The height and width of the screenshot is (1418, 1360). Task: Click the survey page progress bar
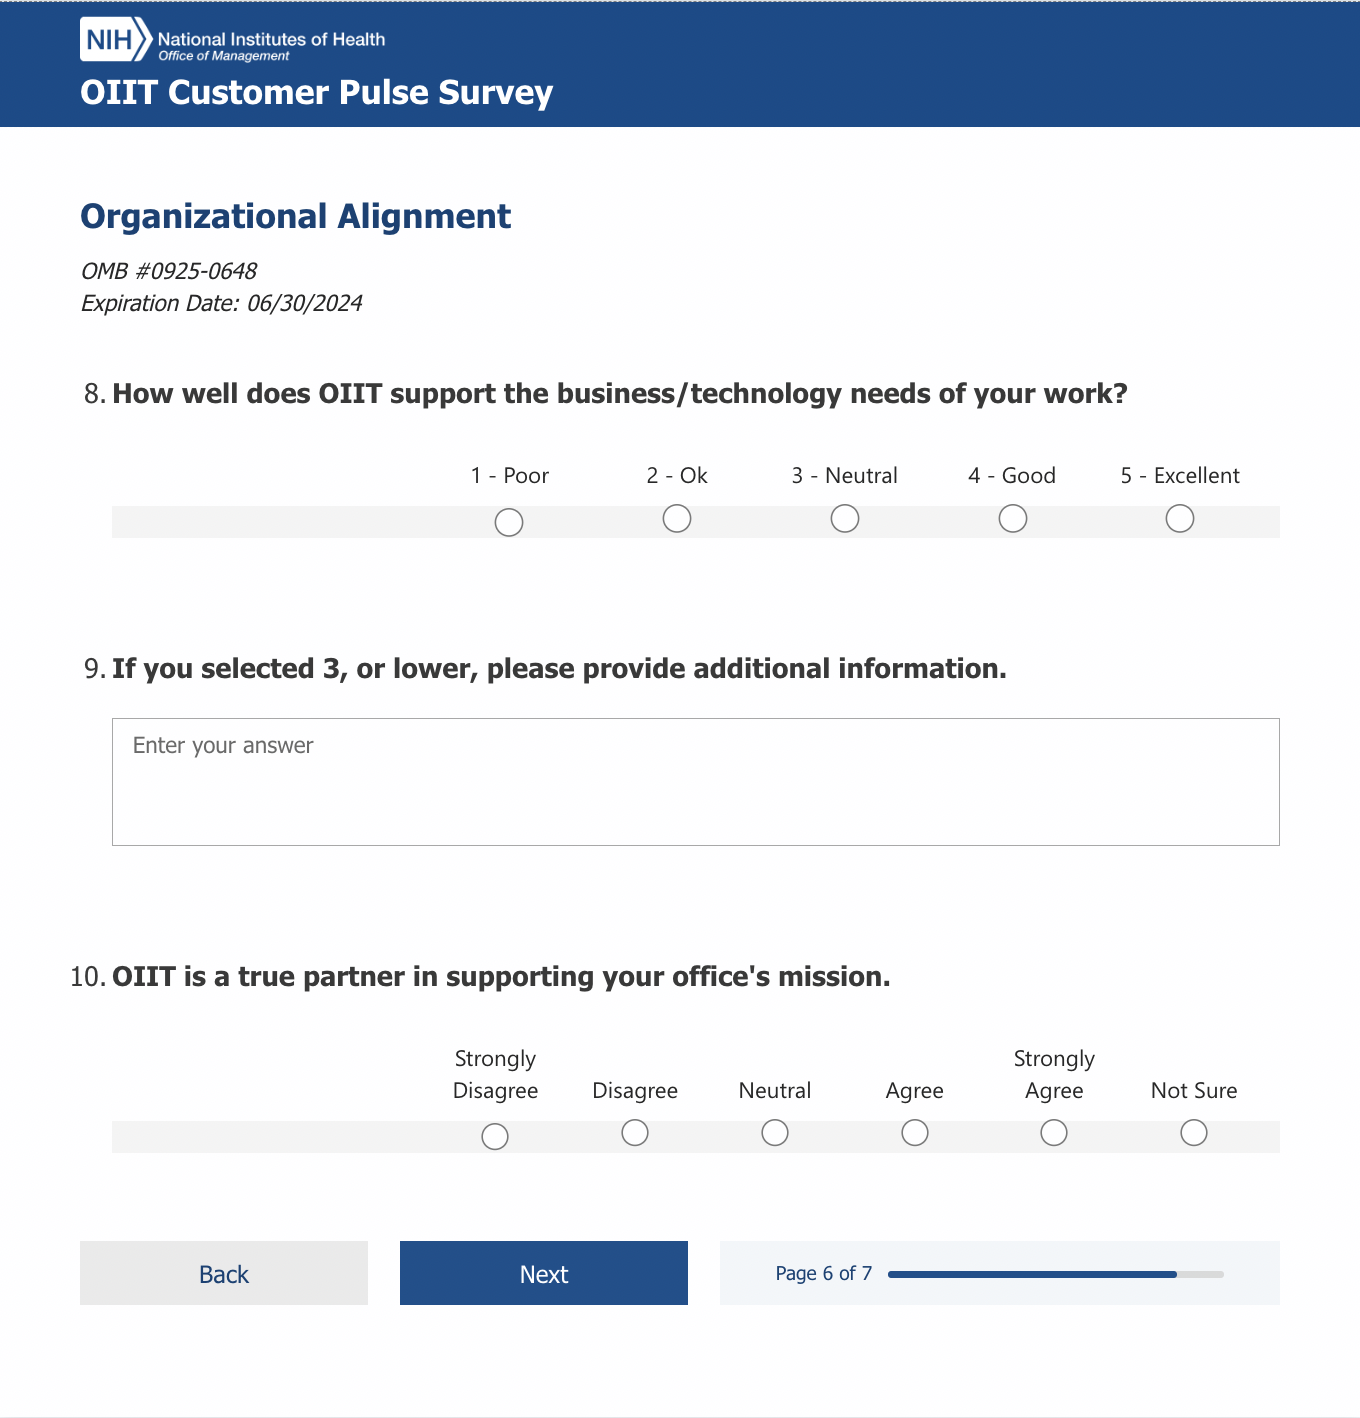click(x=1055, y=1274)
